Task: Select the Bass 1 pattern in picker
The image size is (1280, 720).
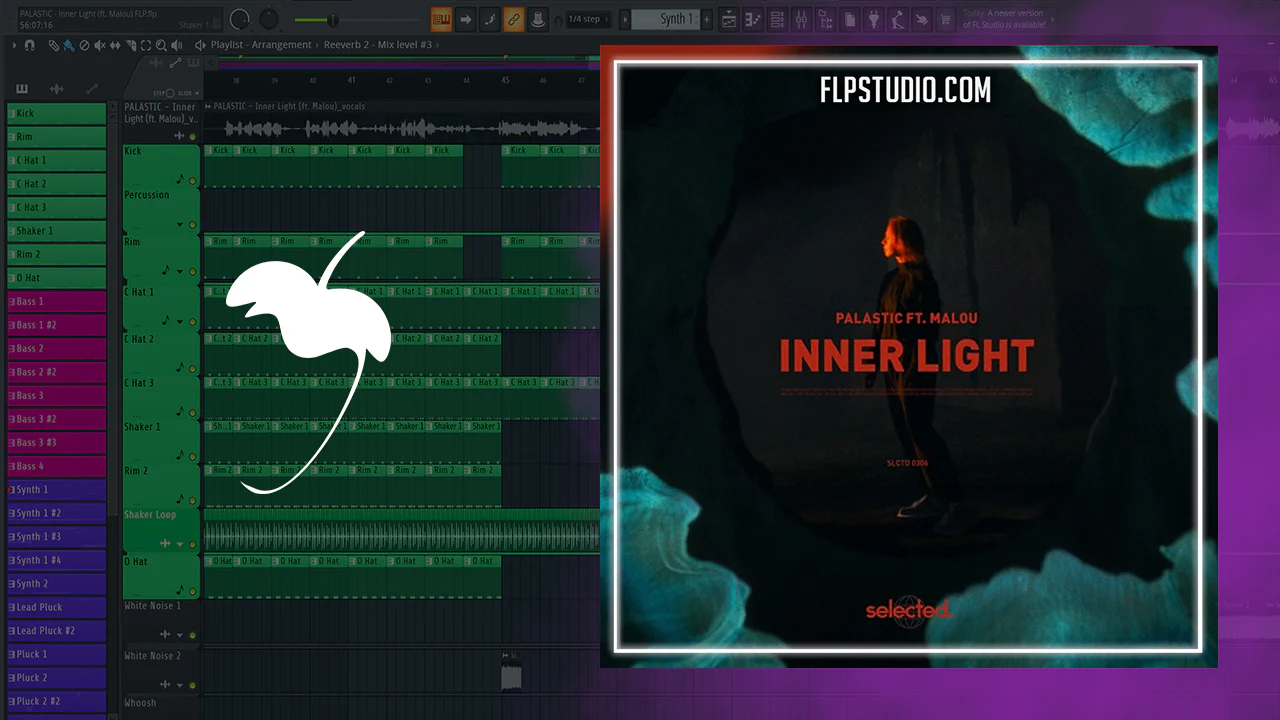Action: [57, 301]
